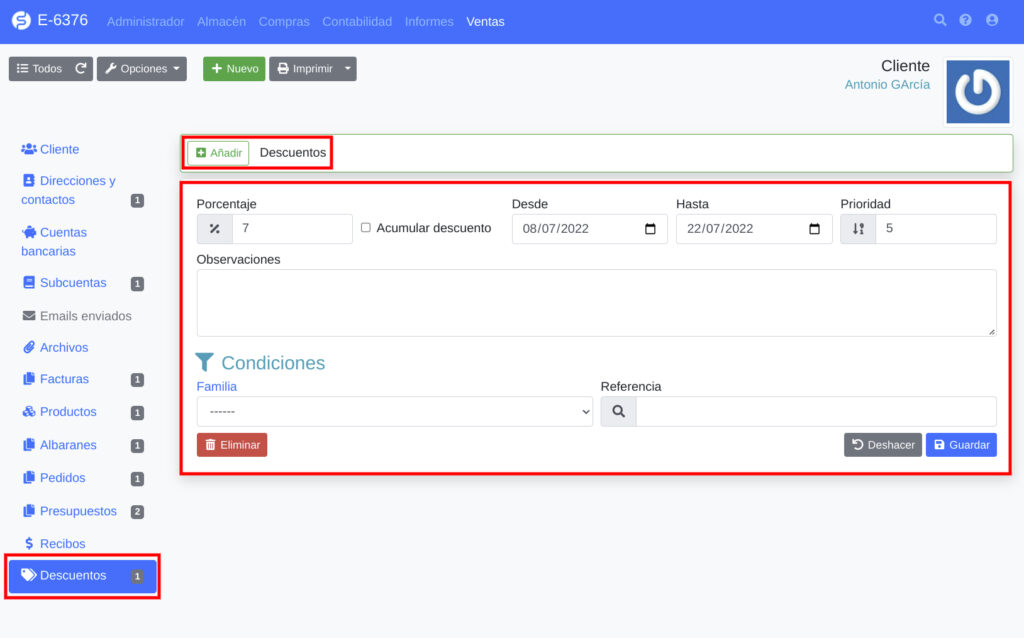1024x638 pixels.
Task: Click the search magnifier icon in top bar
Action: click(x=940, y=20)
